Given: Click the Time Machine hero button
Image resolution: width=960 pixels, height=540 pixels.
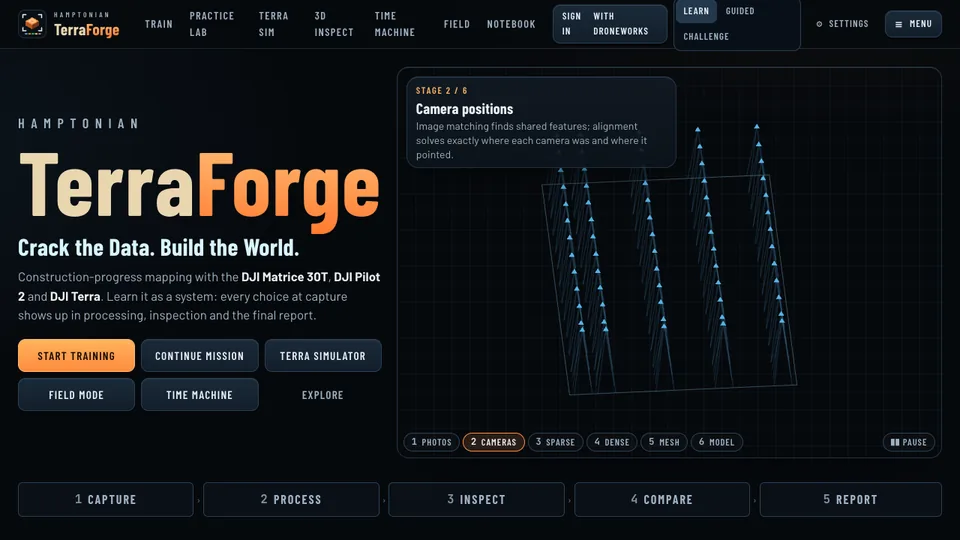Looking at the screenshot, I should (200, 395).
